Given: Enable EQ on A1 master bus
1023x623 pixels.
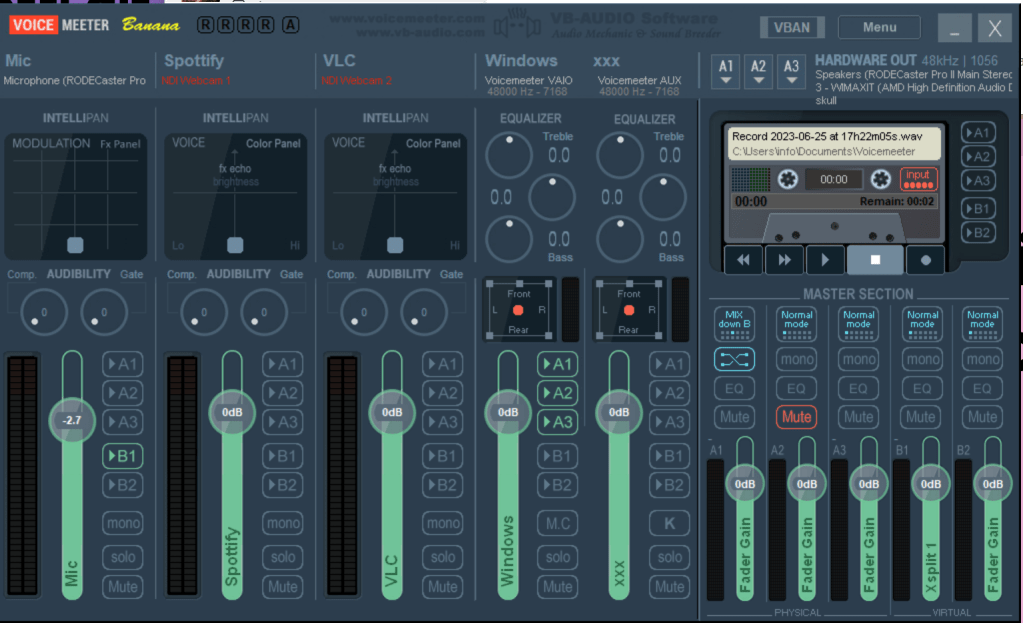Looking at the screenshot, I should [734, 388].
